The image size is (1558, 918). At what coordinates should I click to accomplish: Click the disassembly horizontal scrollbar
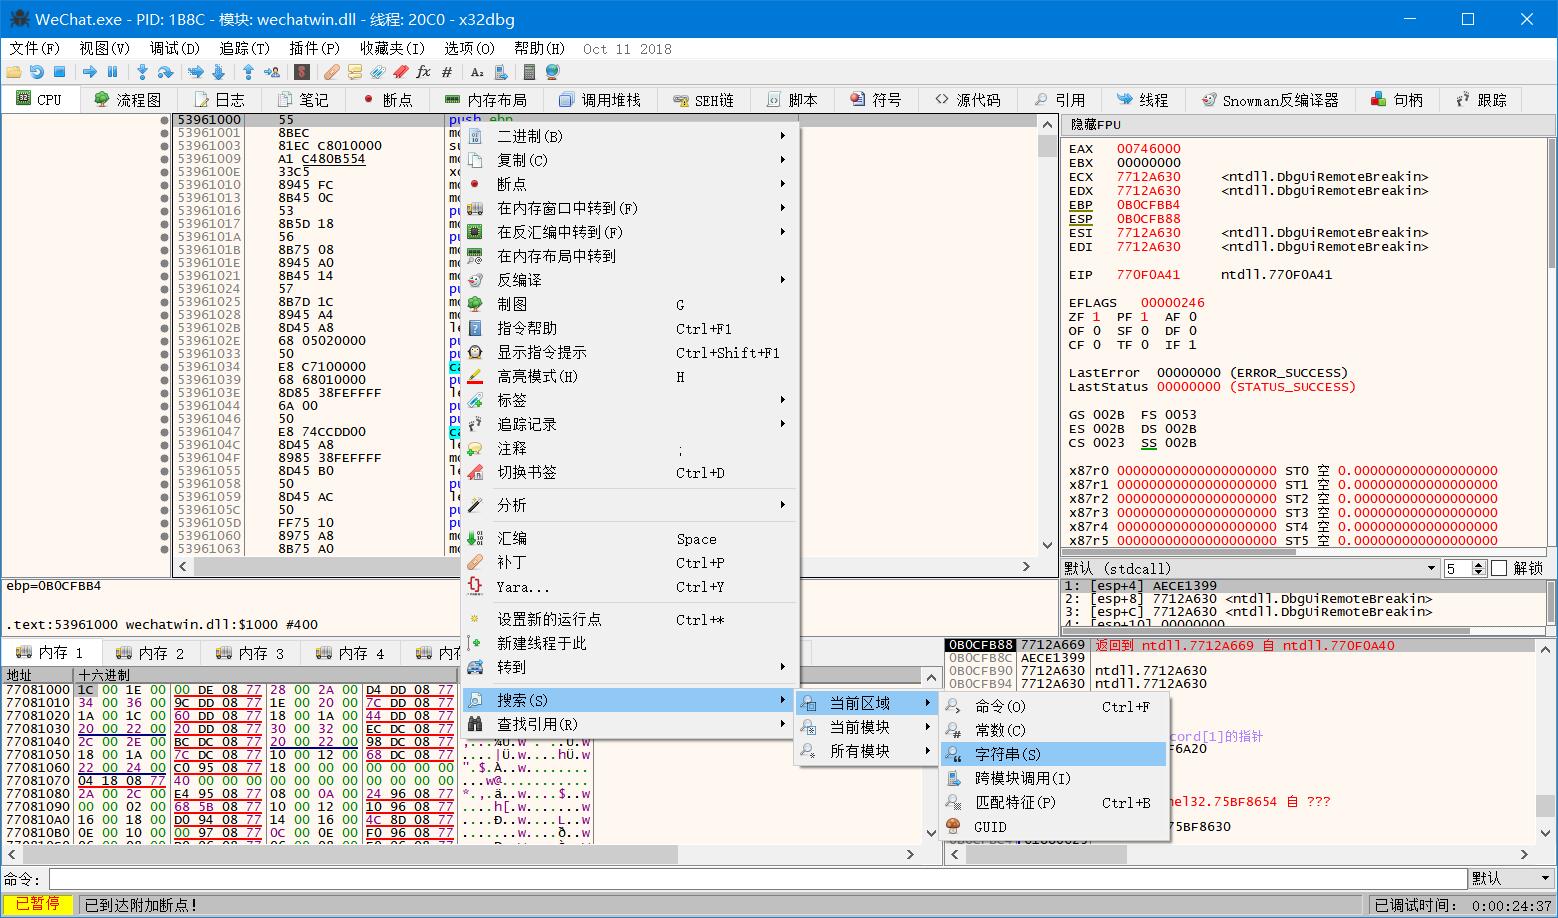pos(605,566)
